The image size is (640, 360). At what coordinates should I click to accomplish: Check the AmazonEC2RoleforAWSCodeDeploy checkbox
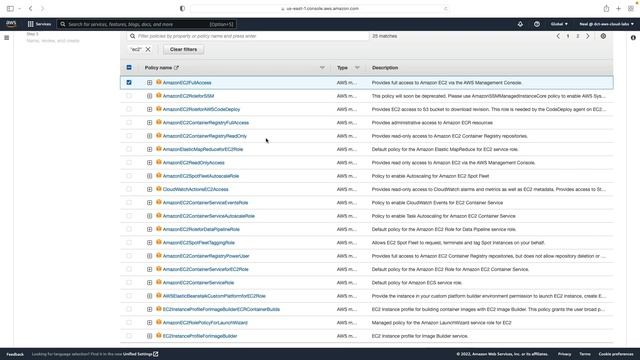click(129, 109)
